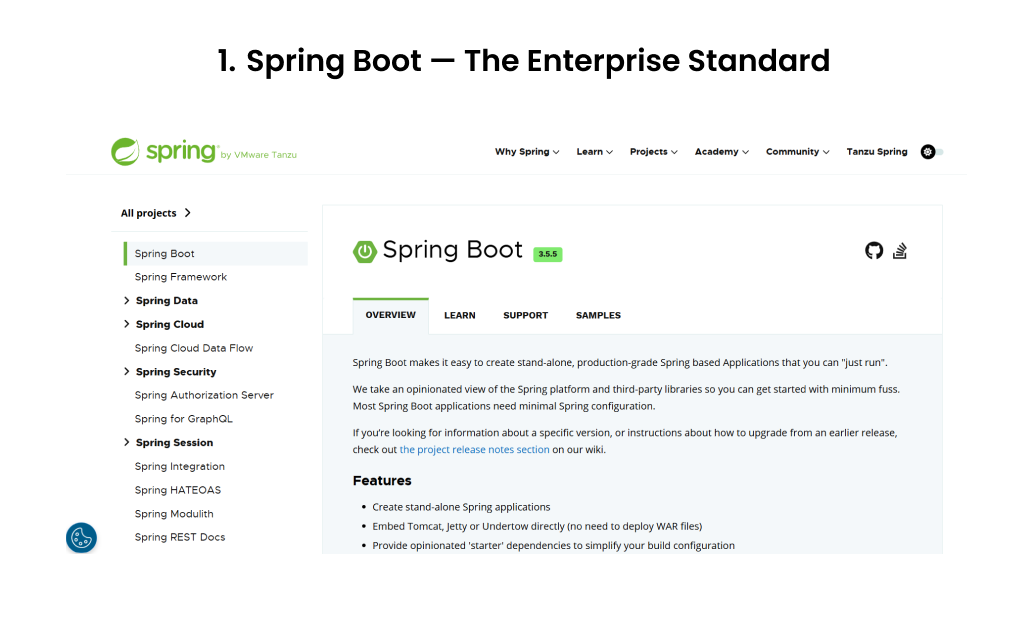Click the Stack Overflow icon
This screenshot has width=1032, height=642.
click(x=900, y=250)
